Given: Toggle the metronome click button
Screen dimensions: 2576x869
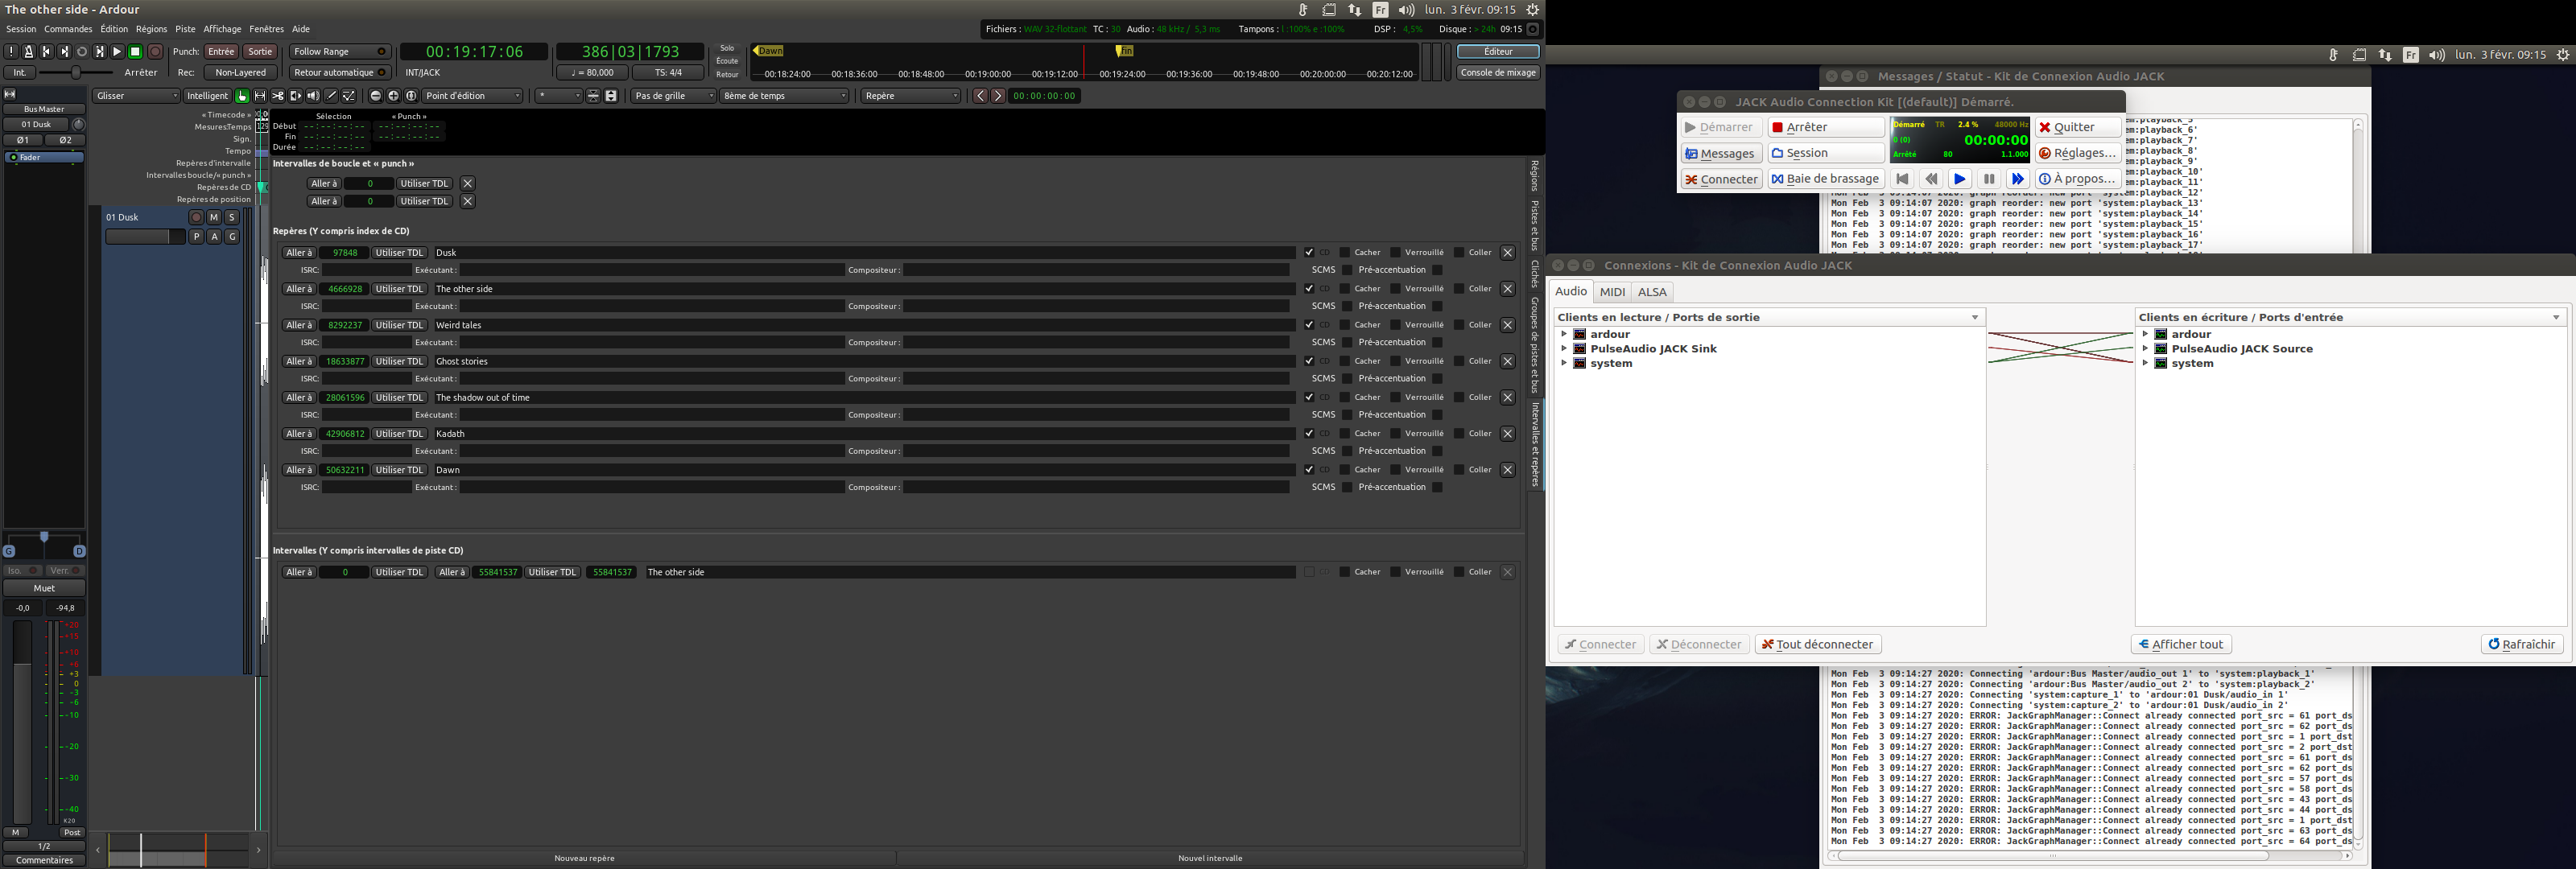Looking at the screenshot, I should [29, 52].
